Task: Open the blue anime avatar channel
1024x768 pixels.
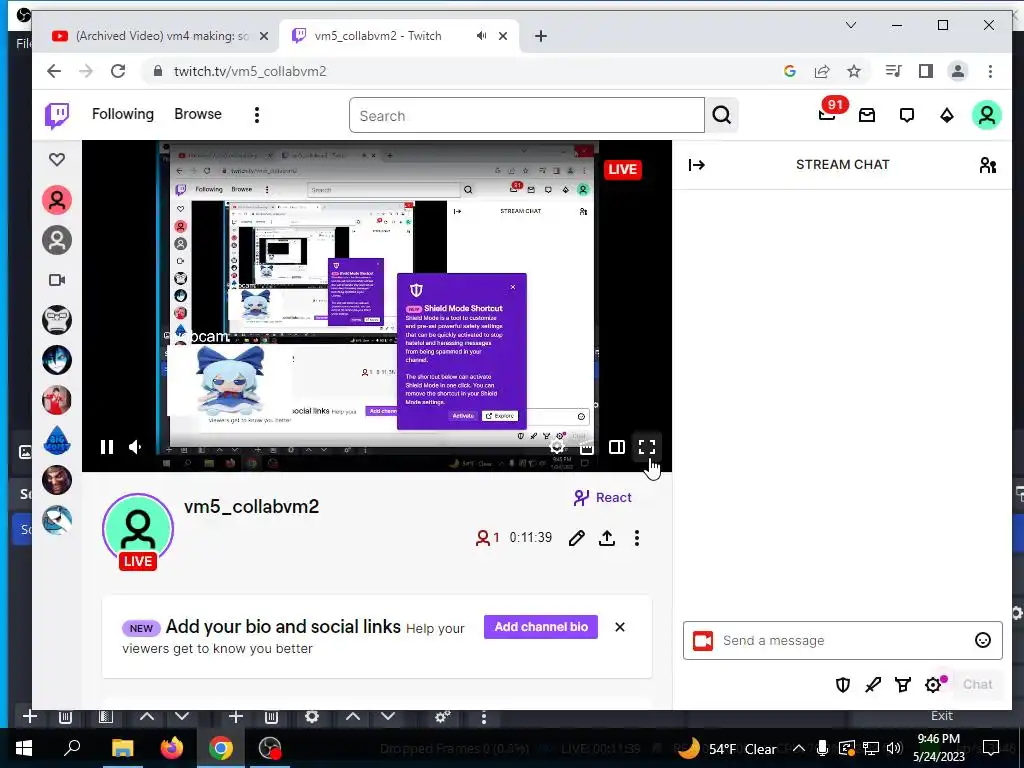Action: tap(57, 360)
